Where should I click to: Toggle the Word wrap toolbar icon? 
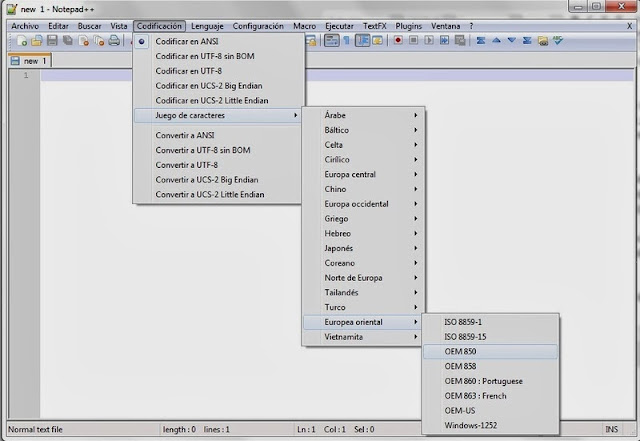331,40
